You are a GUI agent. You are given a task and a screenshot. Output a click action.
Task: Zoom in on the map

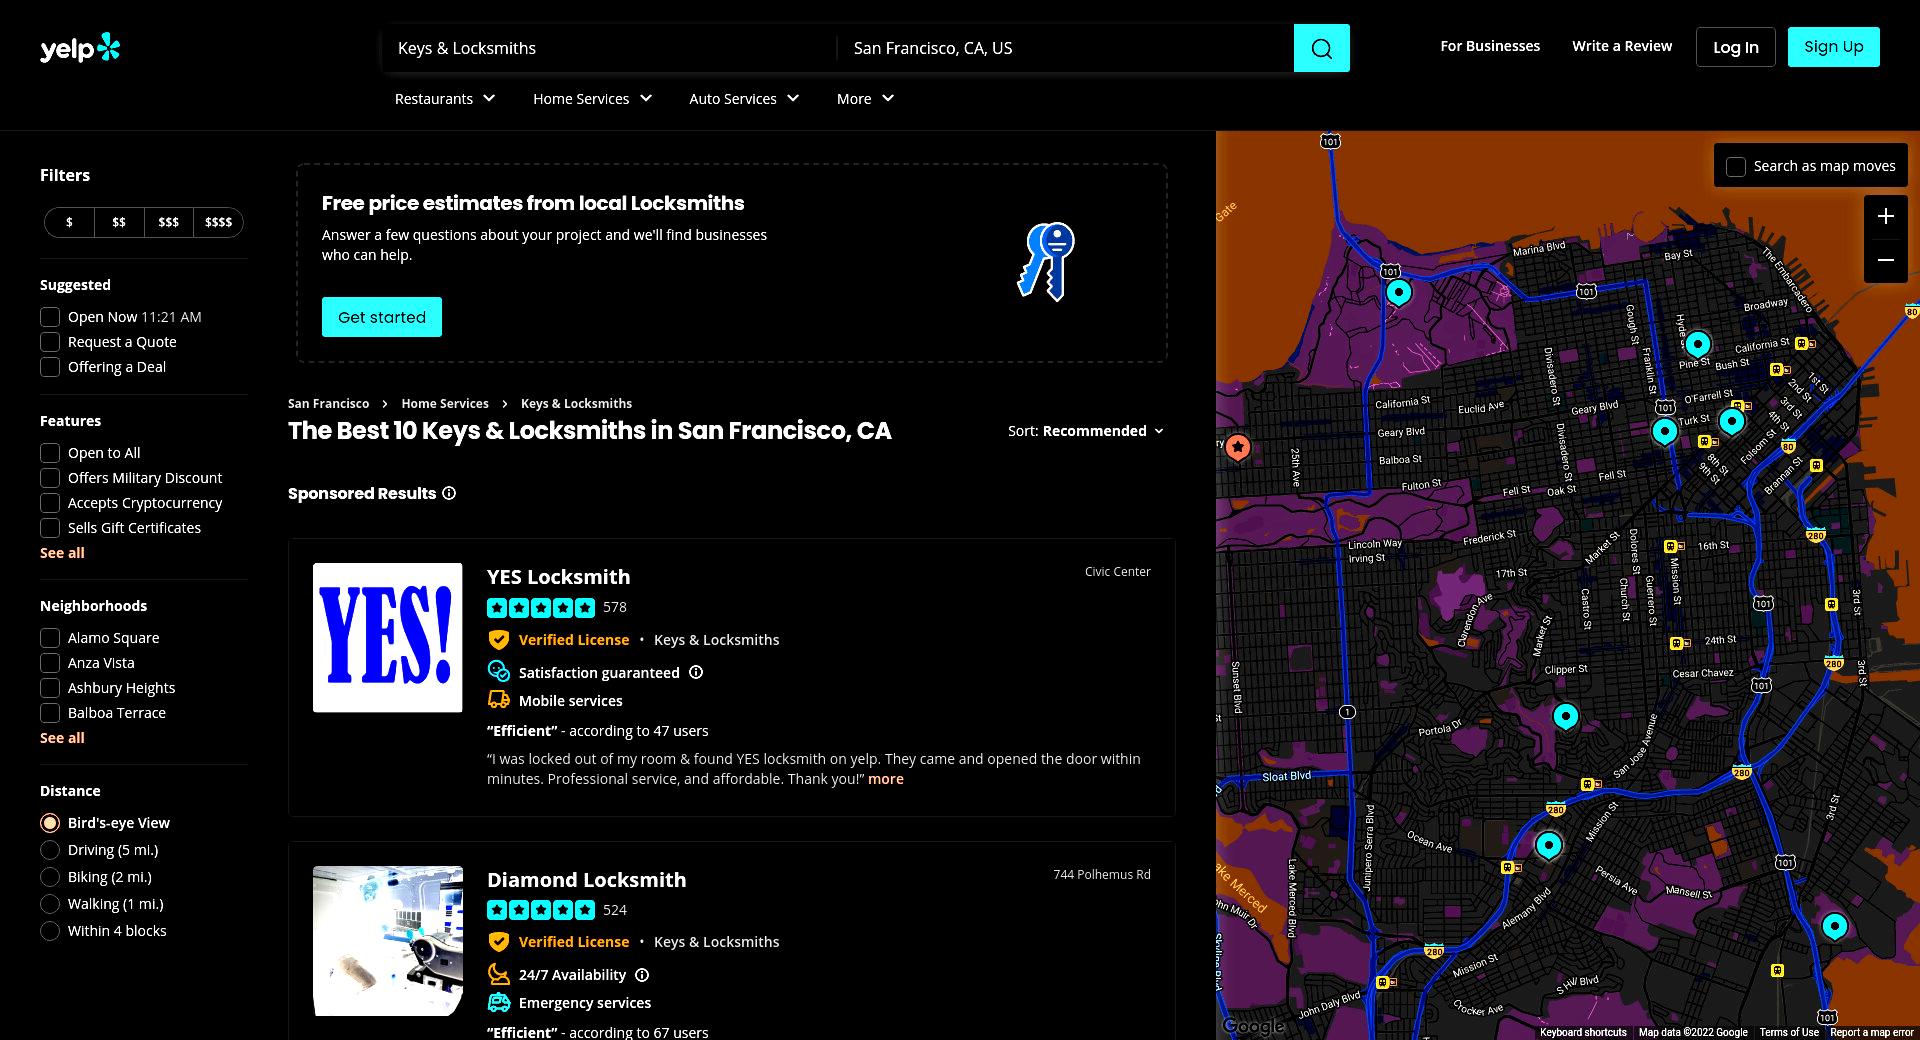point(1885,216)
